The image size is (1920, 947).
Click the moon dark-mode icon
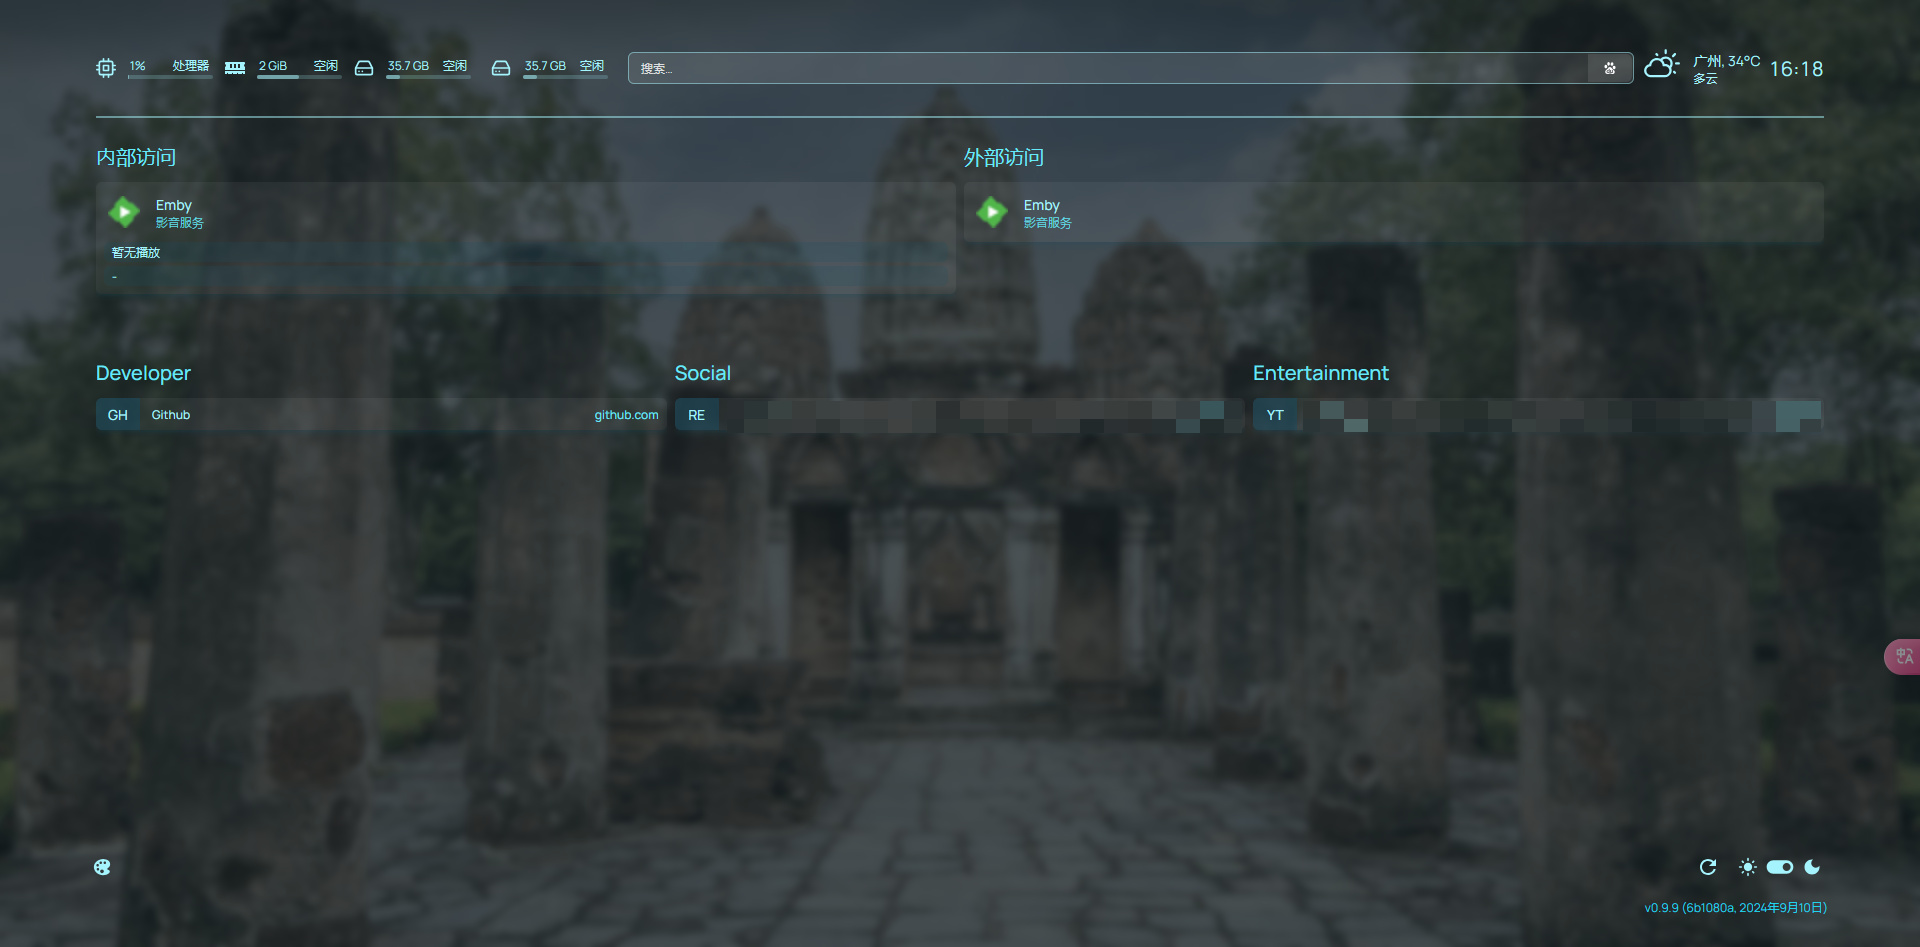[x=1812, y=867]
